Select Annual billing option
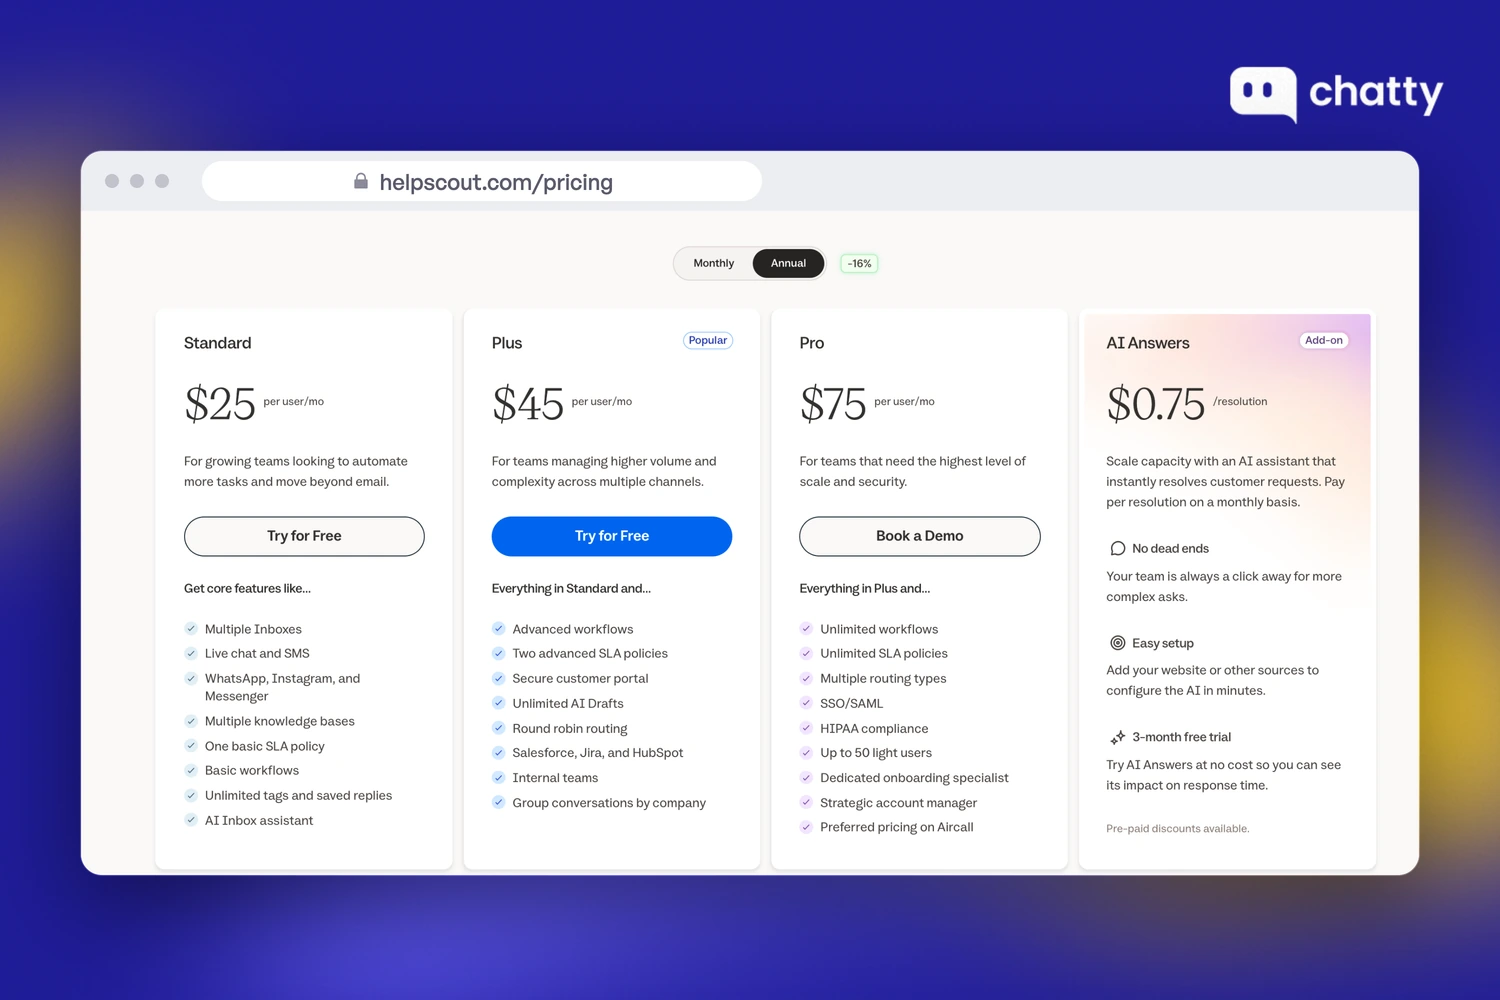This screenshot has height=1000, width=1500. 788,263
